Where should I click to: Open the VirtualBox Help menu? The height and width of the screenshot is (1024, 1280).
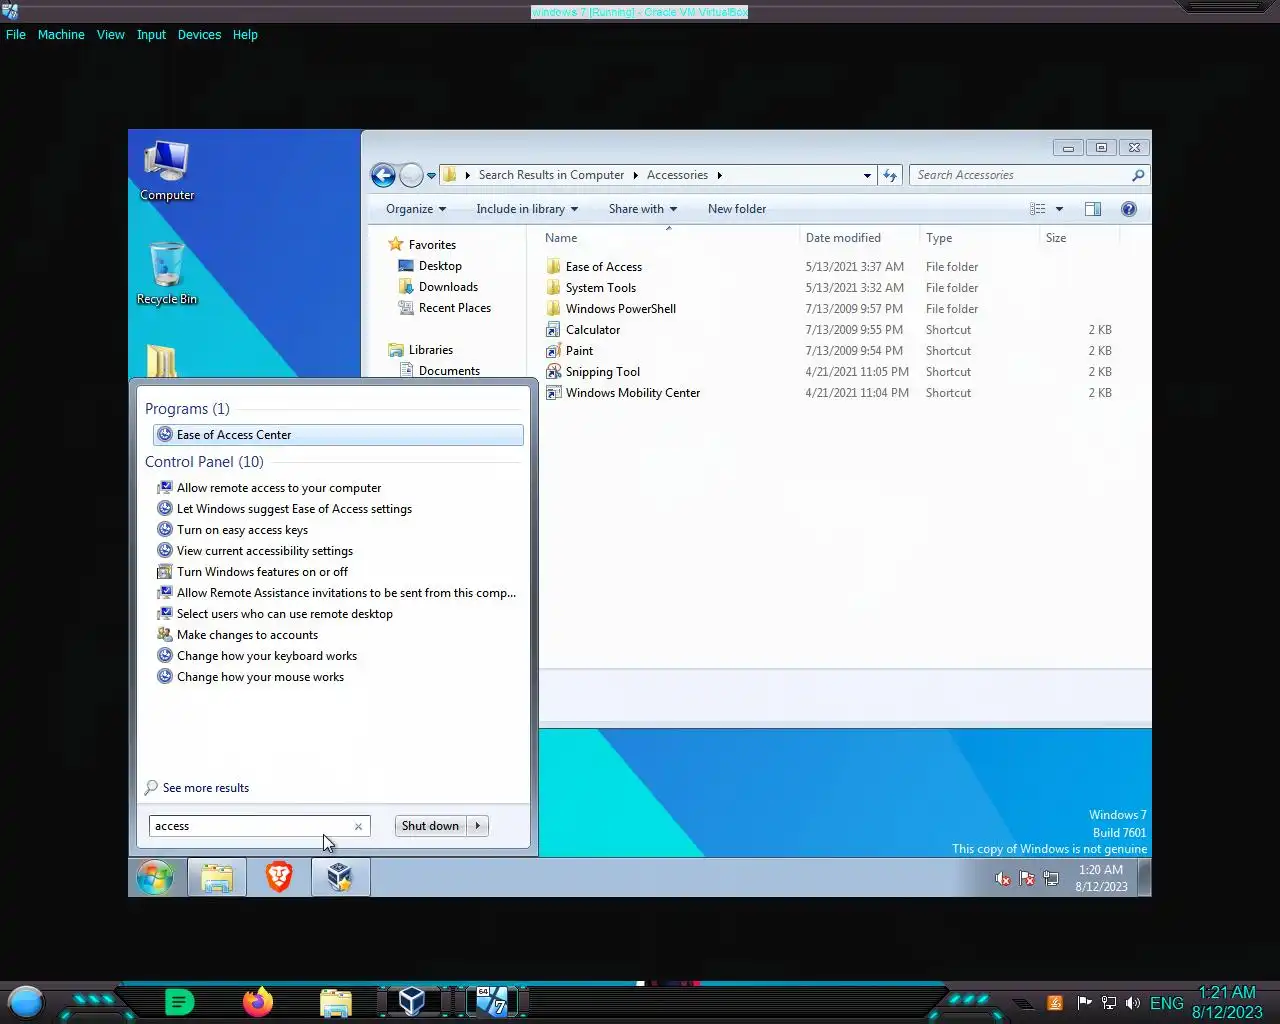[245, 34]
